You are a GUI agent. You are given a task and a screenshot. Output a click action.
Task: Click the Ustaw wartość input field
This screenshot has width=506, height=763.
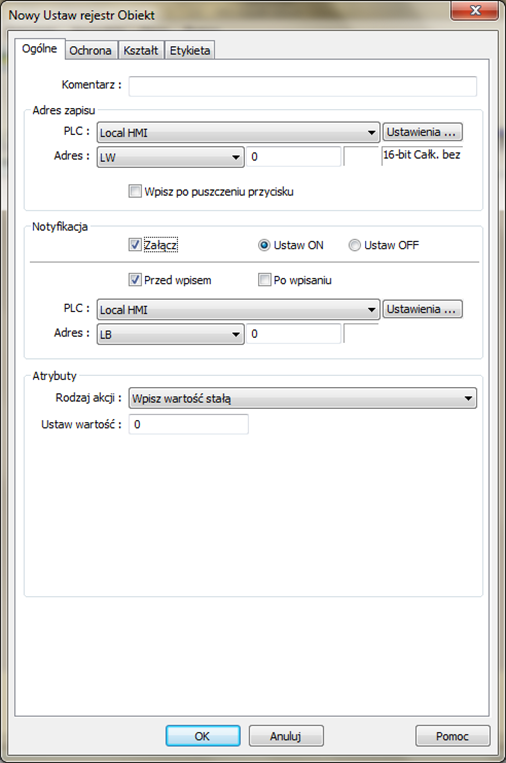[x=189, y=424]
